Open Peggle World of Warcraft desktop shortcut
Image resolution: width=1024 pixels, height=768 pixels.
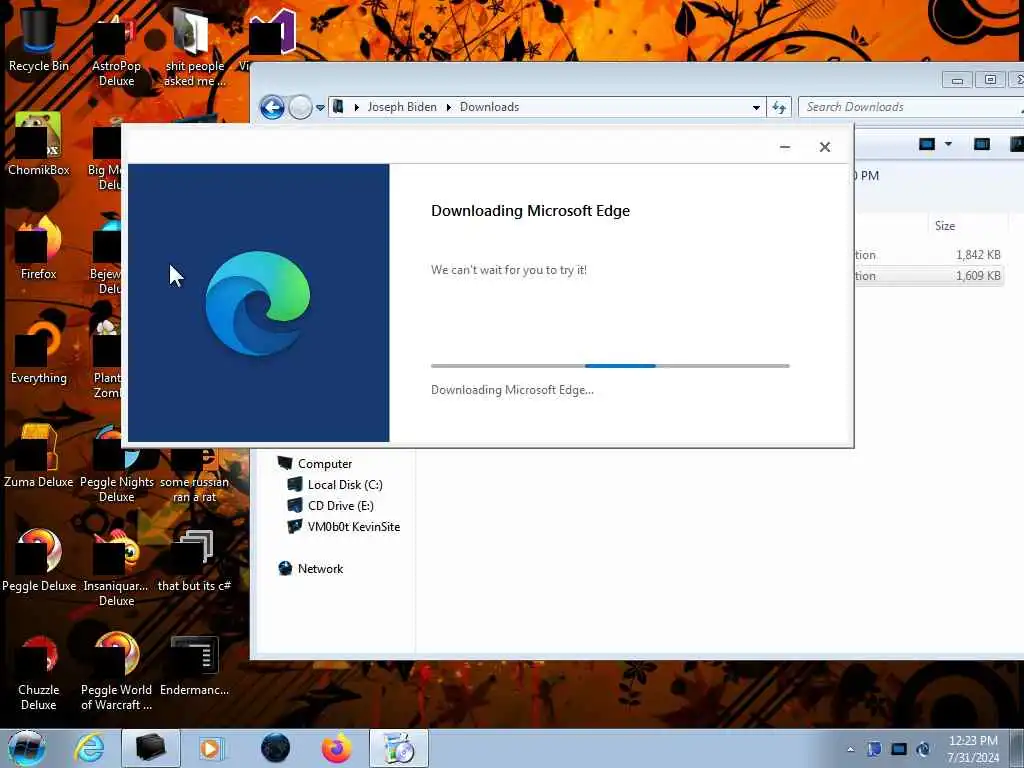(x=116, y=673)
